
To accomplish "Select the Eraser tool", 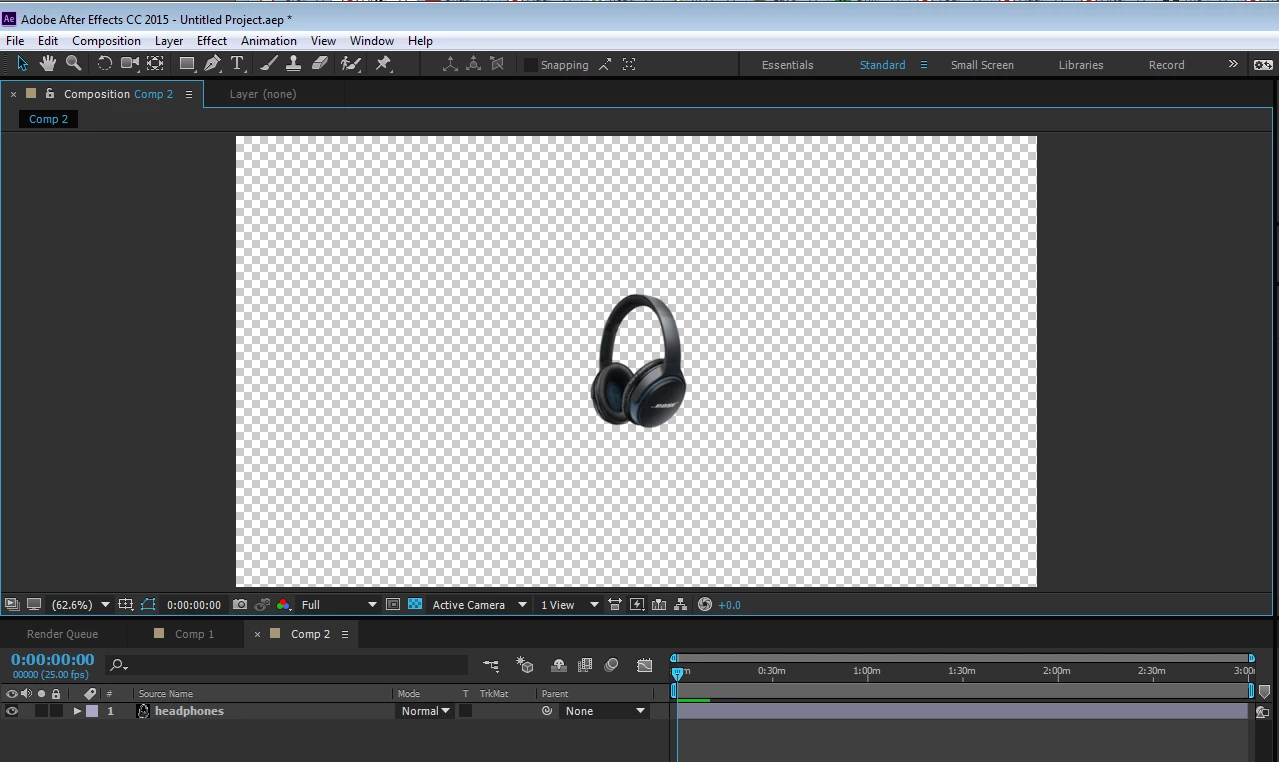I will [x=319, y=63].
